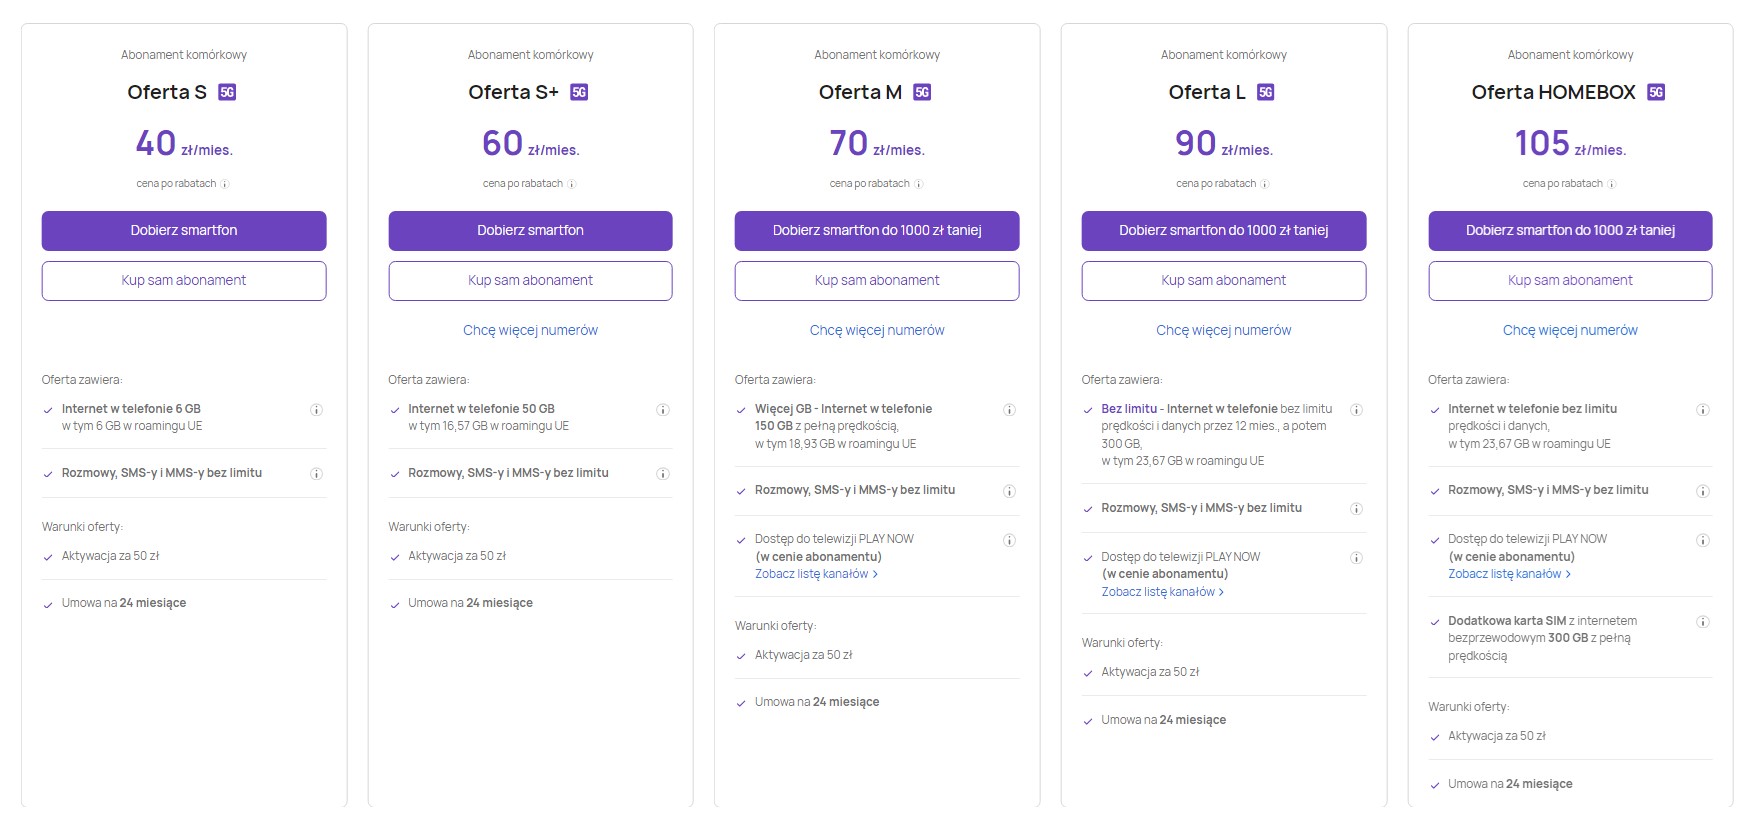The width and height of the screenshot is (1760, 816).
Task: Click Dobierz smartfon button in Oferta S
Action: [184, 231]
